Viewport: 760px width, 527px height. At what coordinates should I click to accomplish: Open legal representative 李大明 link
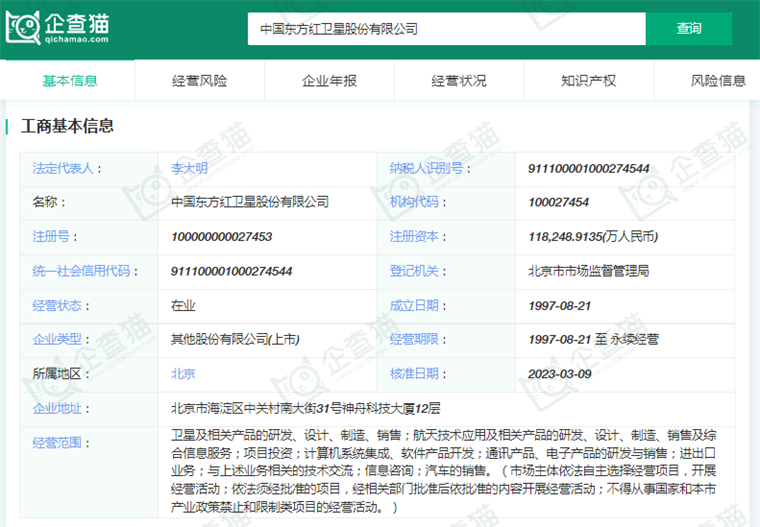click(190, 168)
